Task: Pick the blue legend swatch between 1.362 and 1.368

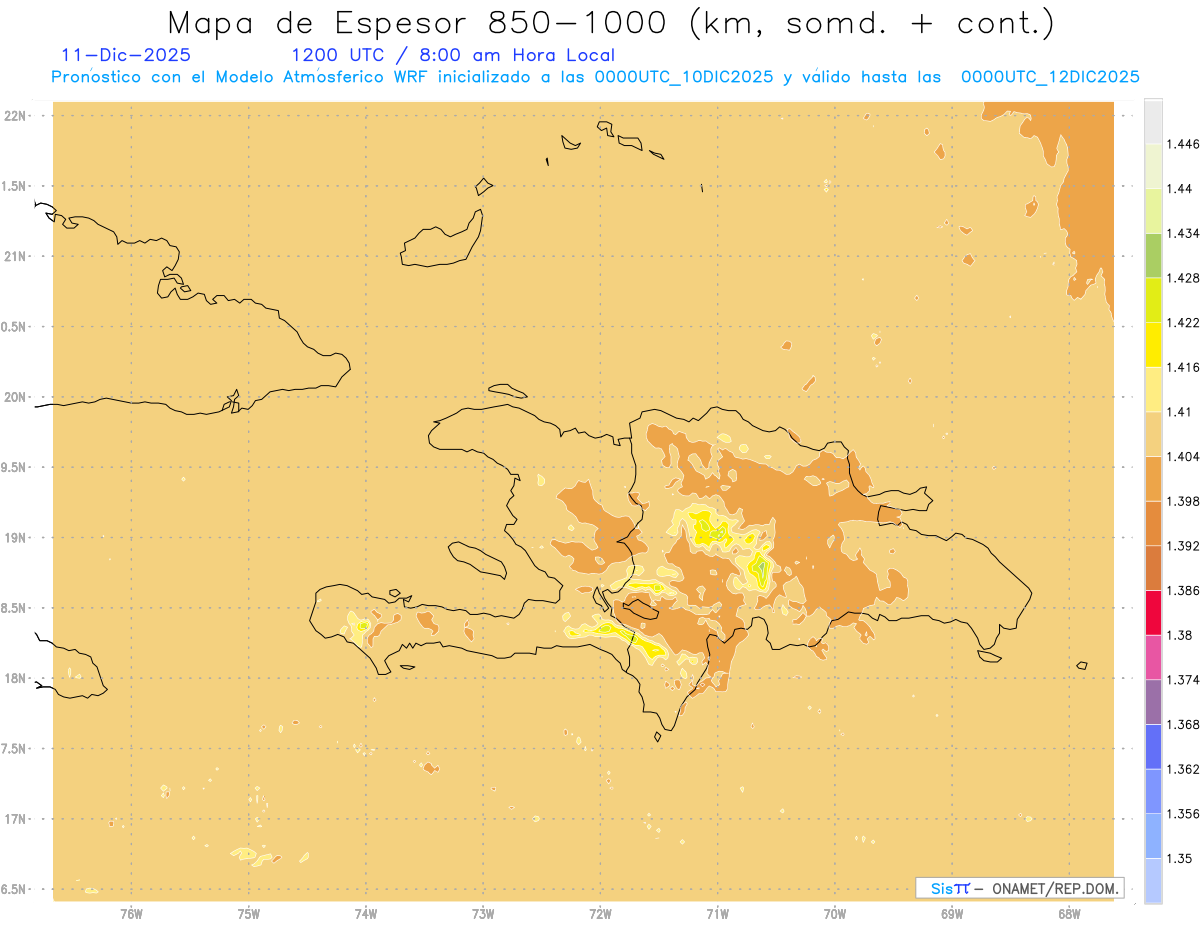Action: 1153,747
